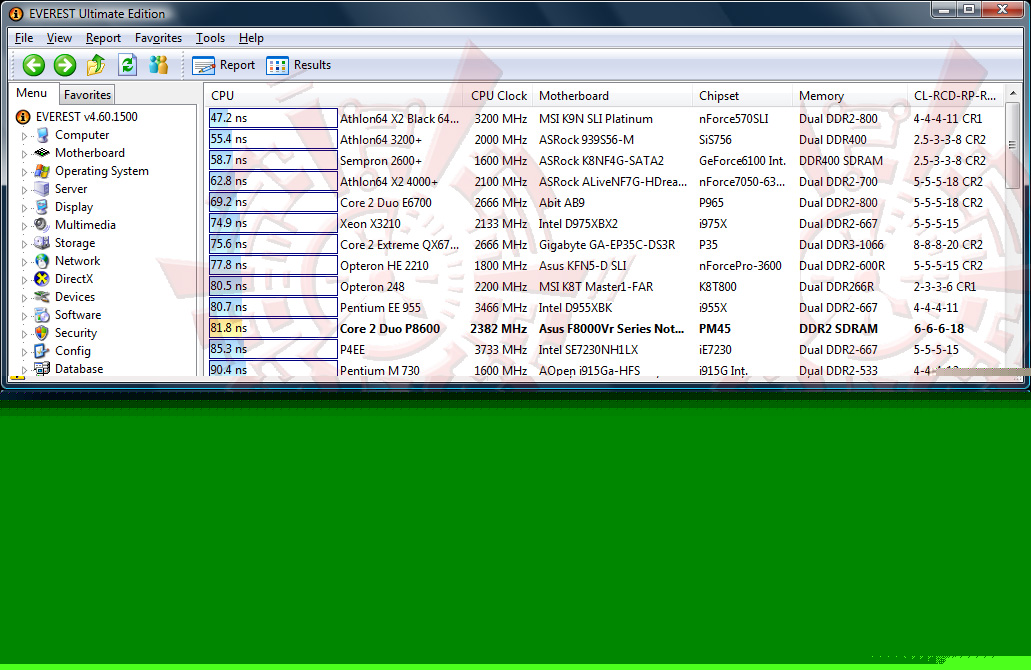The height and width of the screenshot is (670, 1031).
Task: Click the GeForce6100 Int. chipset cell
Action: (x=742, y=160)
